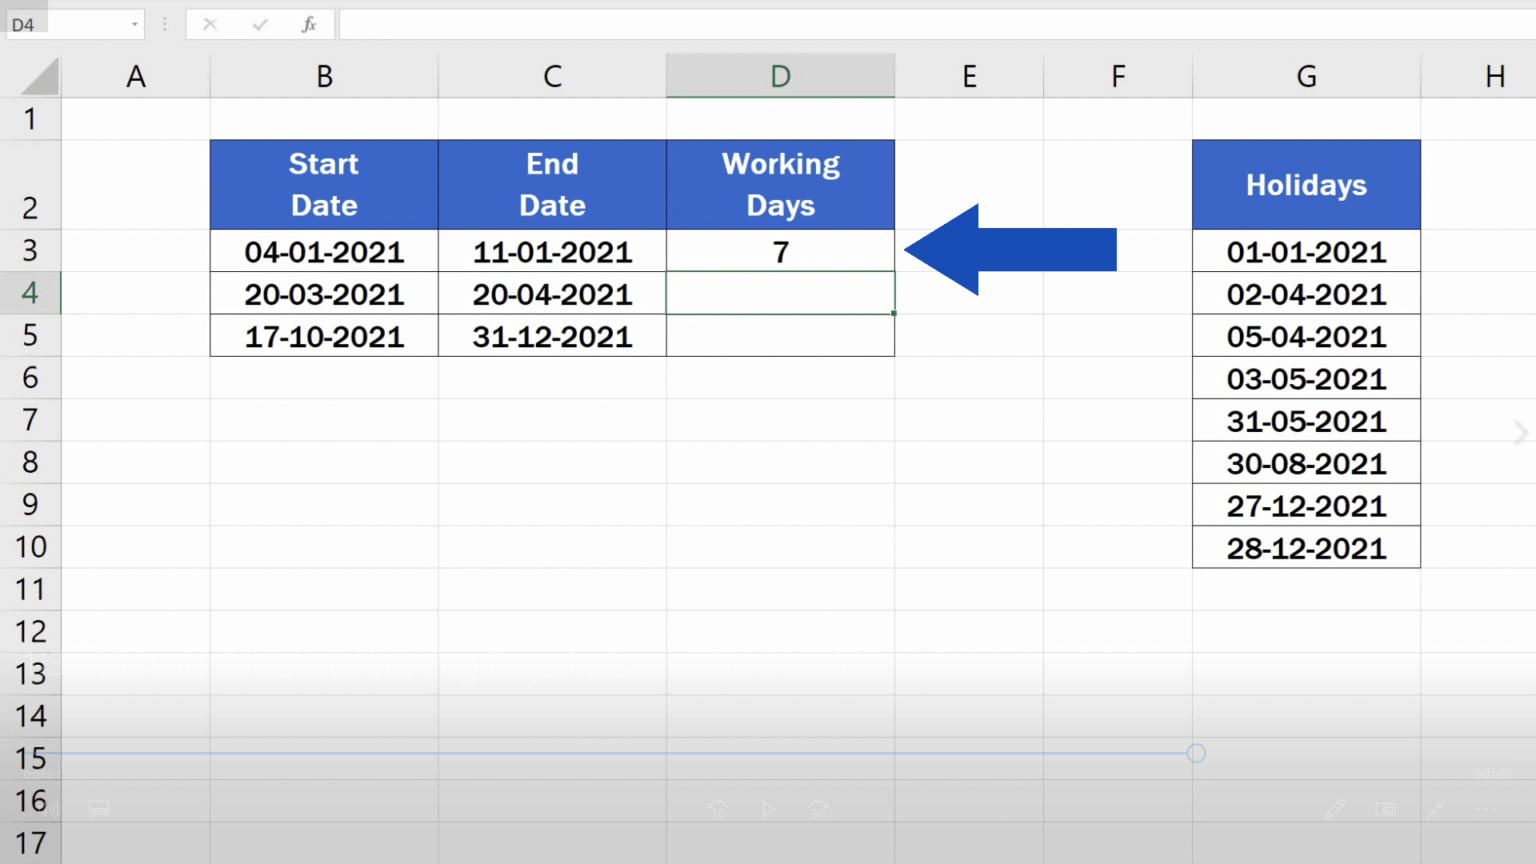This screenshot has height=864, width=1536.
Task: Select row 7 header
Action: click(x=30, y=420)
